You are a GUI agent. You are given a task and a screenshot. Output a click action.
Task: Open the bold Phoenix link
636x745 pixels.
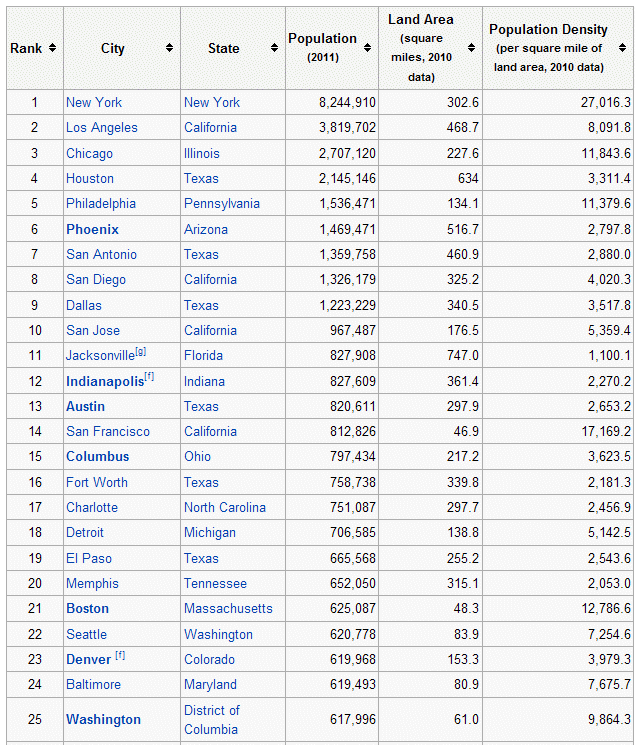[92, 229]
